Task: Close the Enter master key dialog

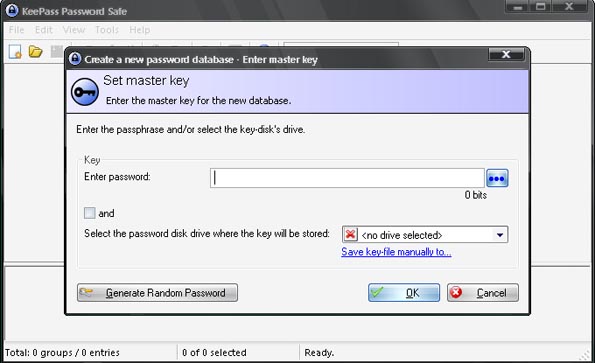Action: (x=506, y=55)
